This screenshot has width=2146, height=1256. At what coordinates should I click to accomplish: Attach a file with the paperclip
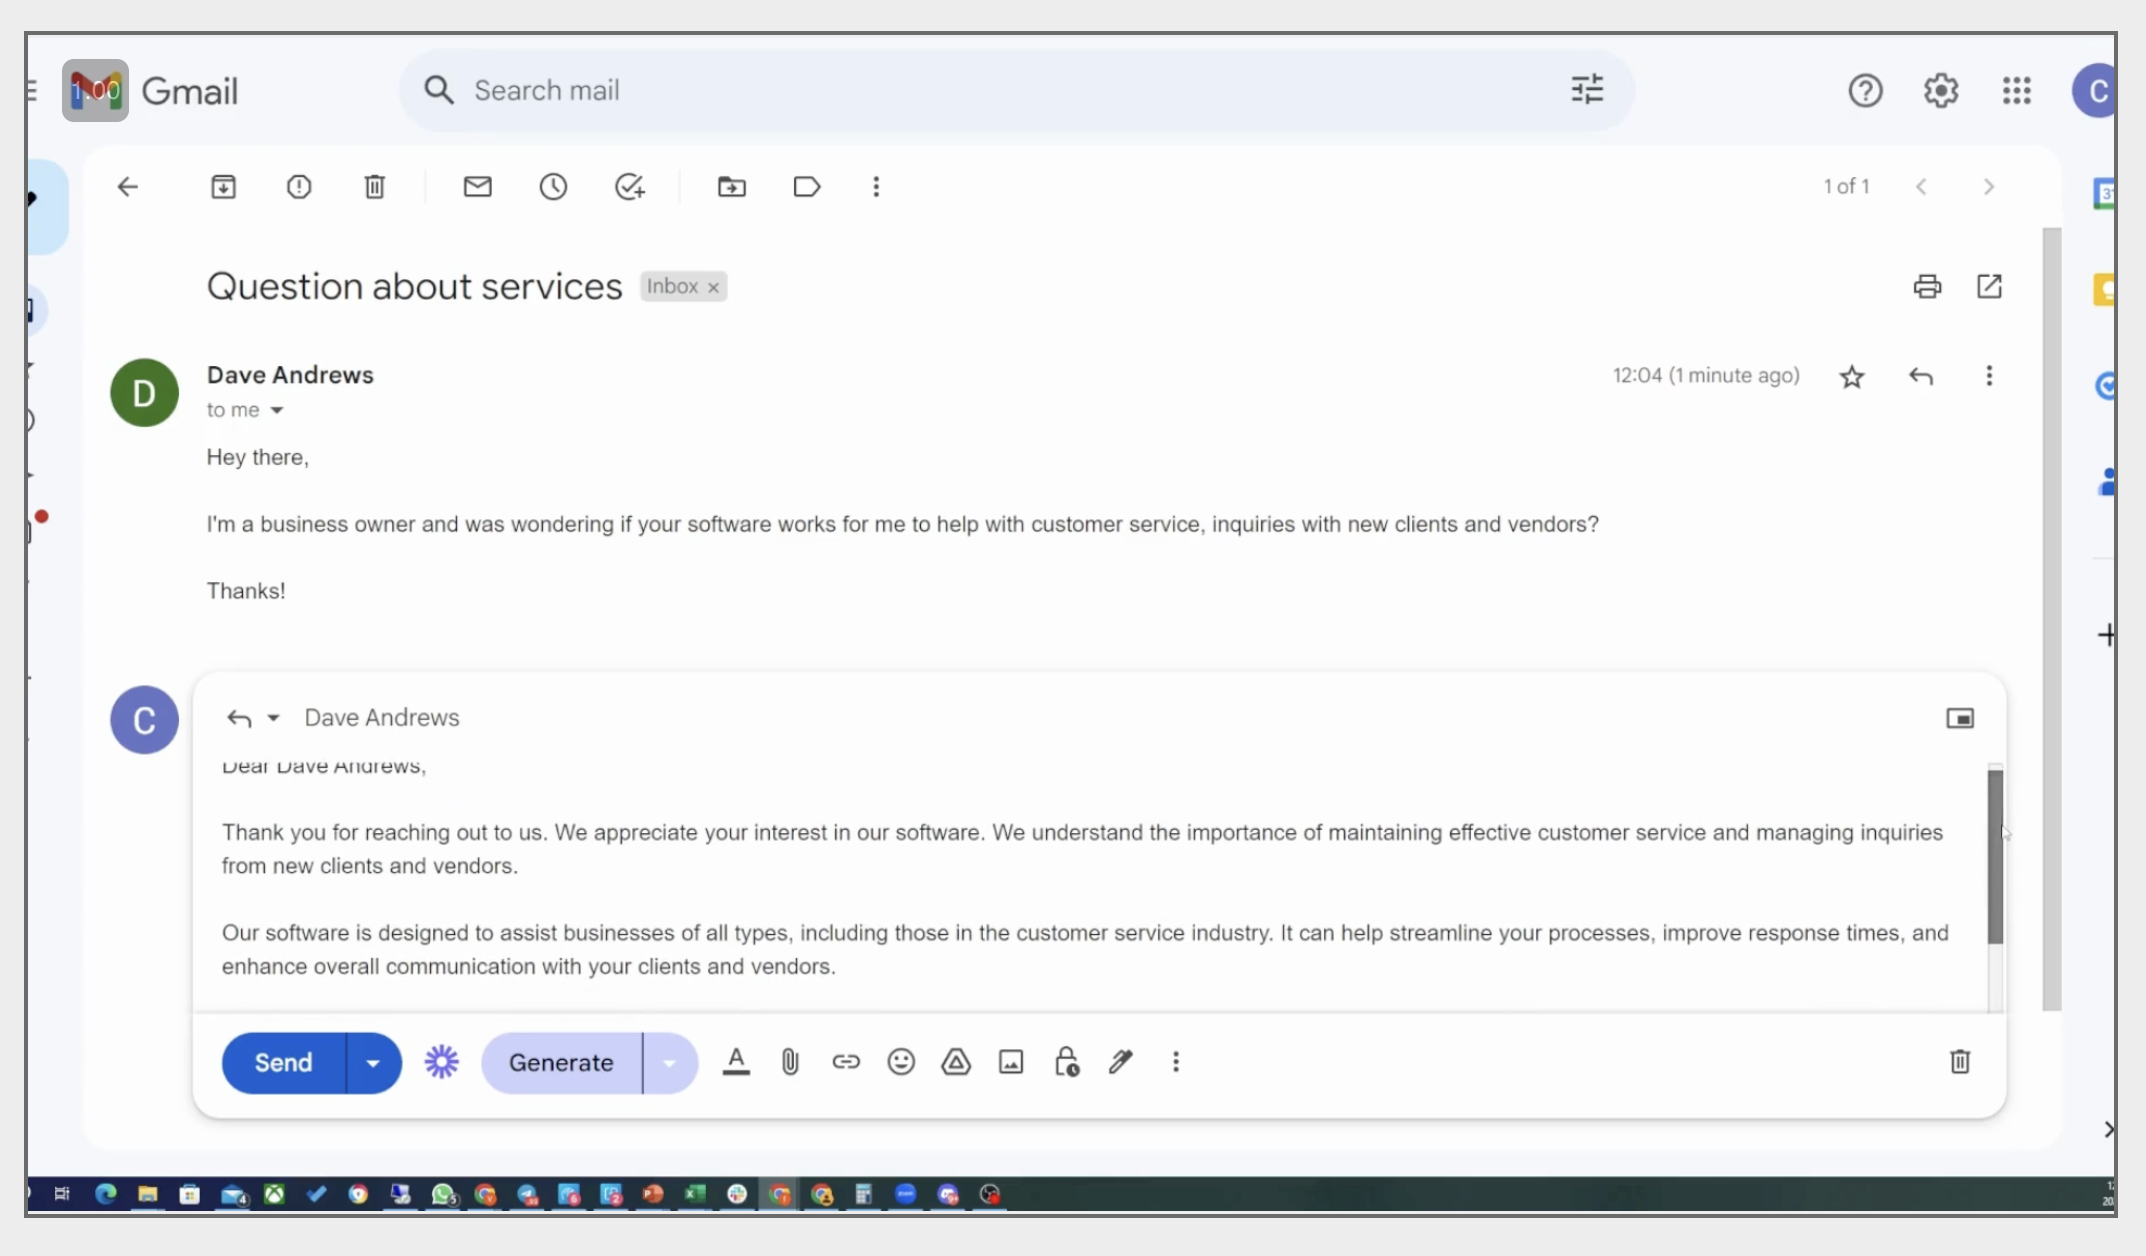[x=790, y=1062]
